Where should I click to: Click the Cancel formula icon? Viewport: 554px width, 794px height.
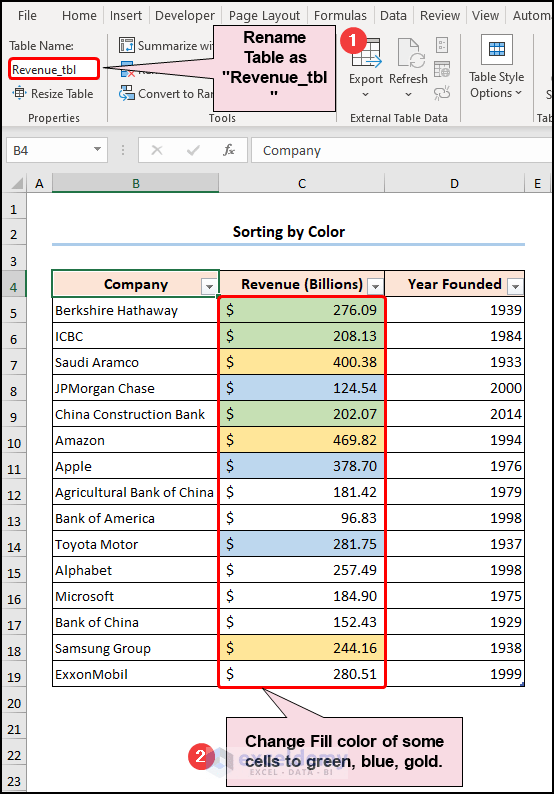(157, 150)
